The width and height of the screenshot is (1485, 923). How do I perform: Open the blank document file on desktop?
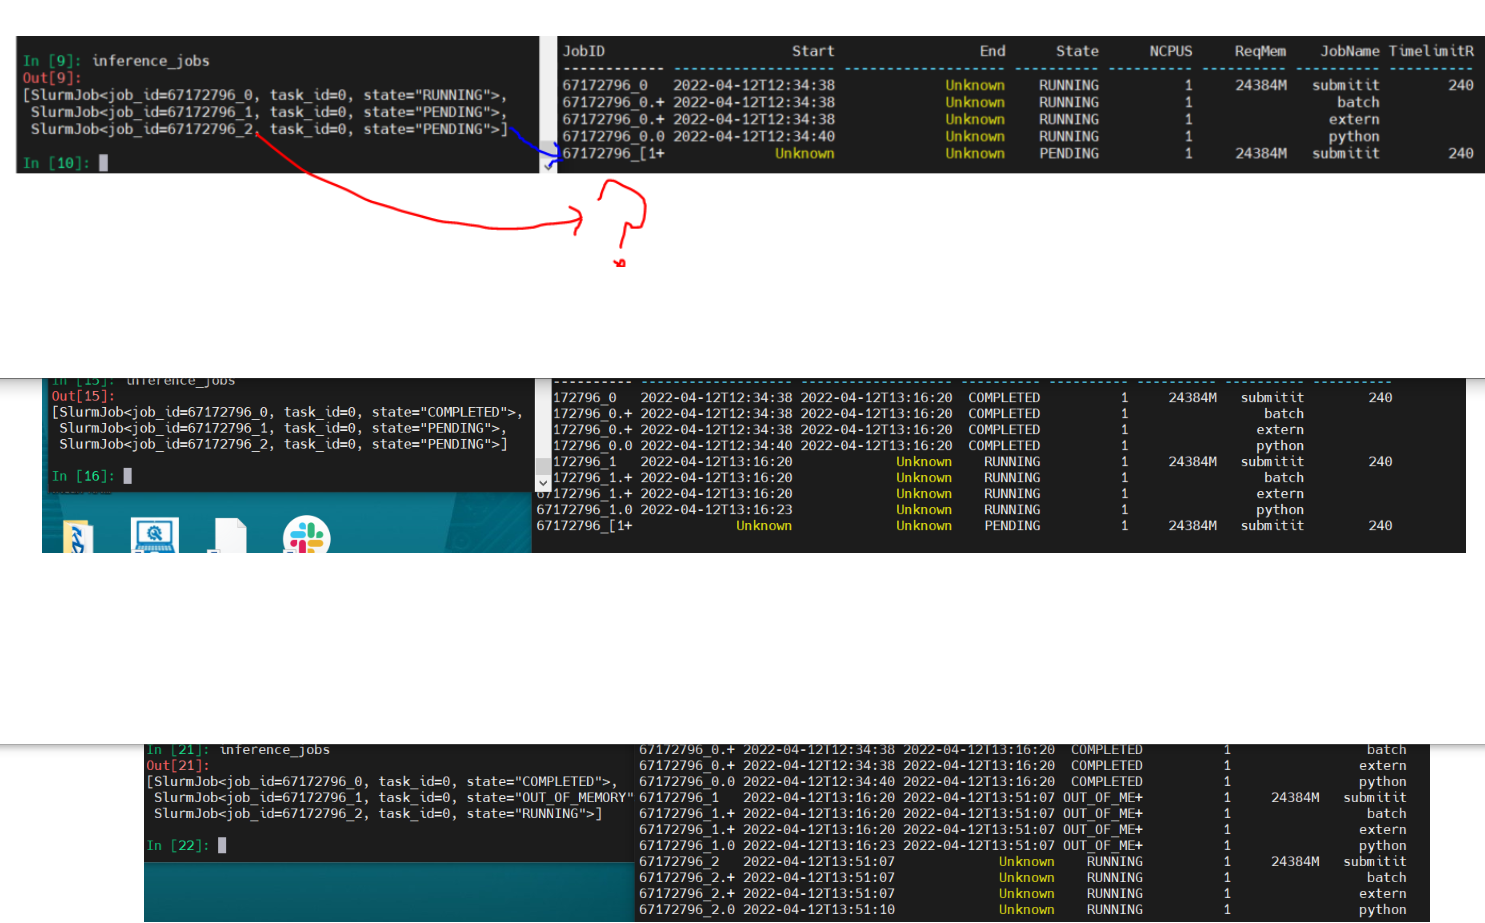230,536
